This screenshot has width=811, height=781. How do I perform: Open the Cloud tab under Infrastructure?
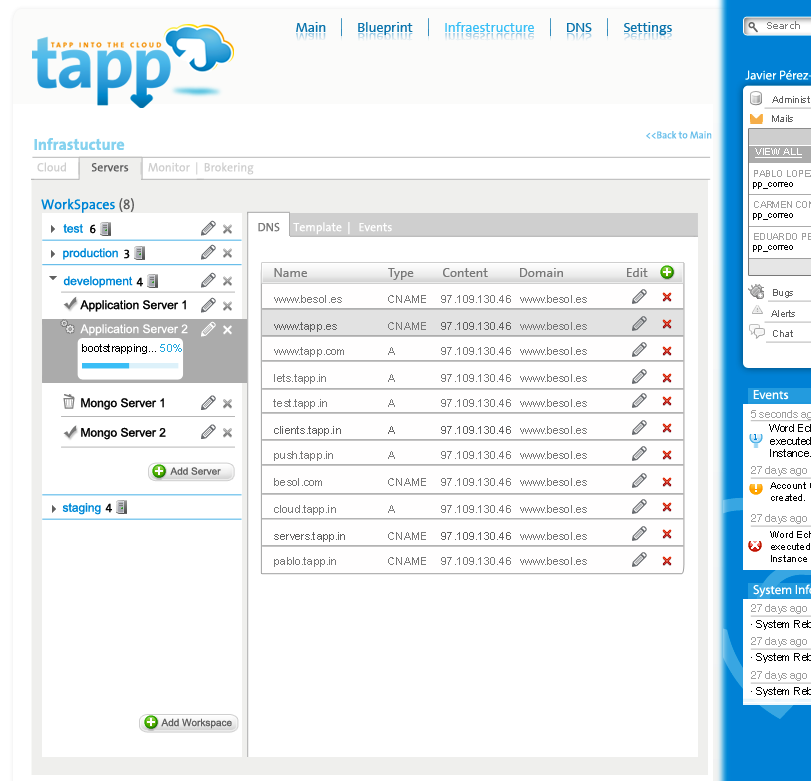pos(52,168)
